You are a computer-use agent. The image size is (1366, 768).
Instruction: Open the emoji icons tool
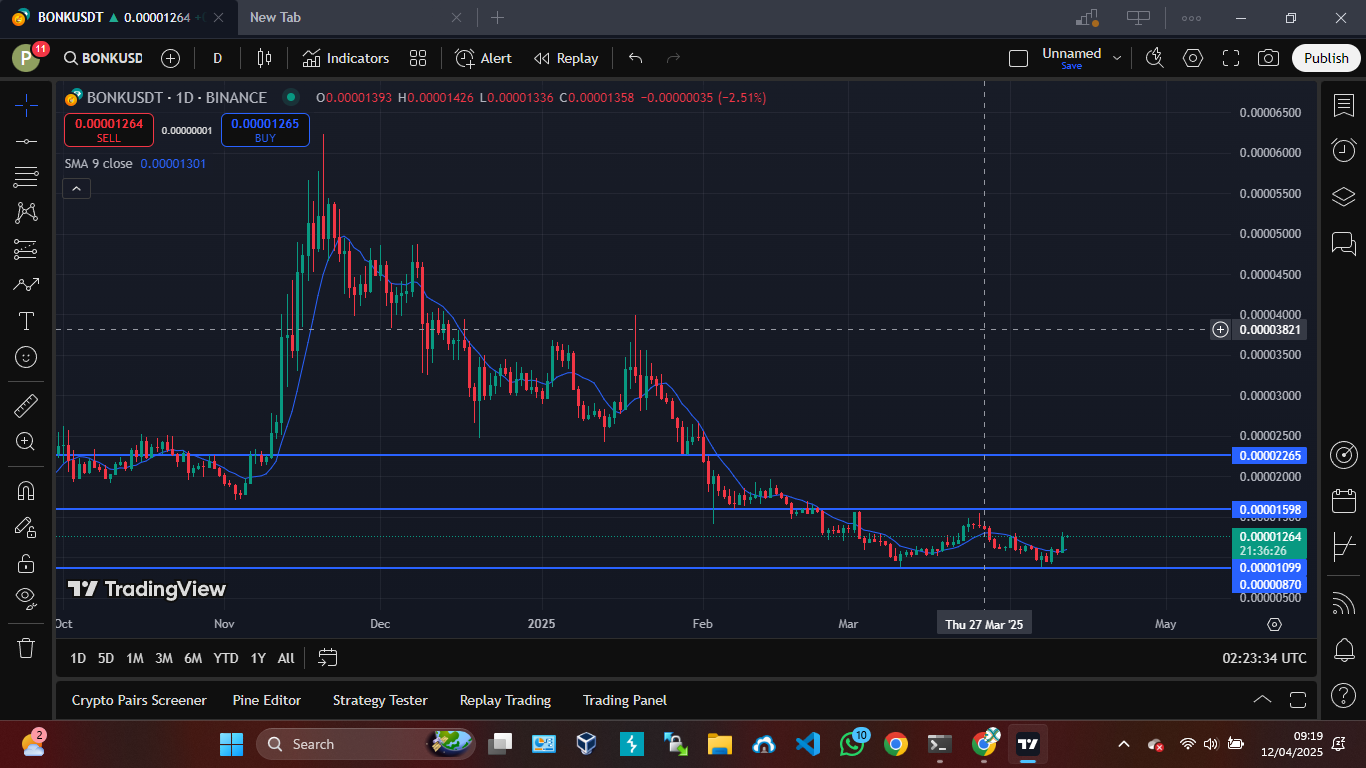coord(26,357)
